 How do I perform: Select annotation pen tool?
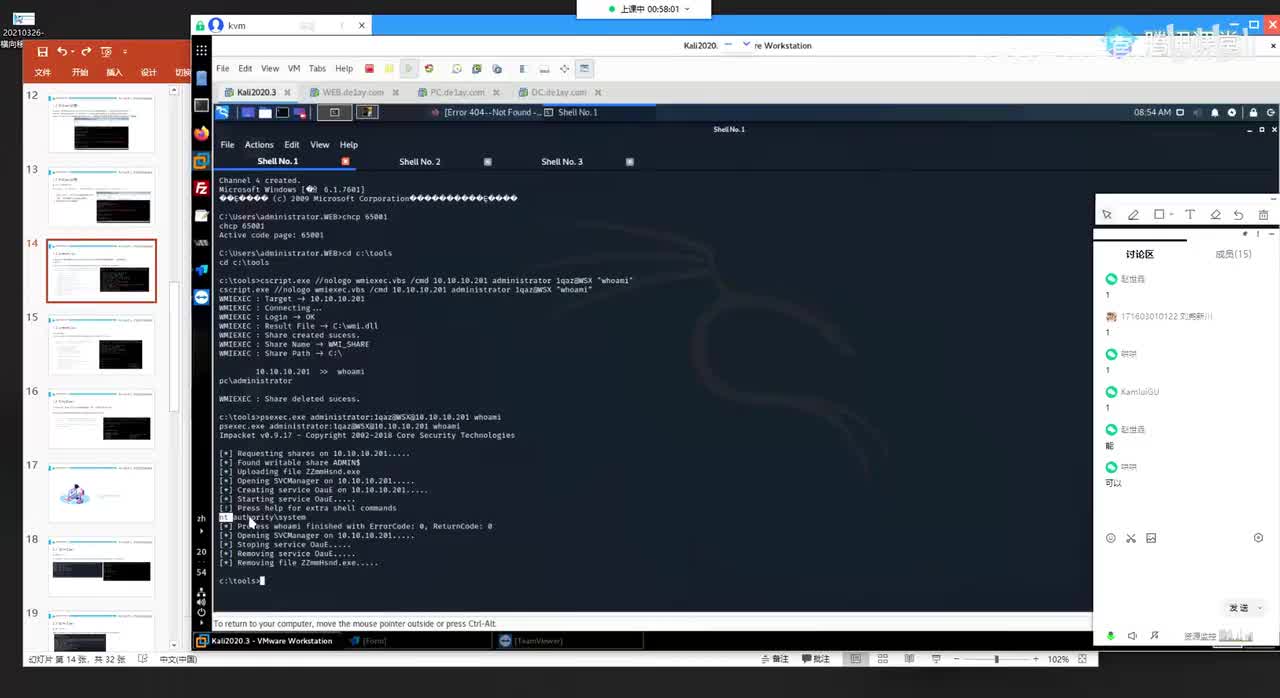1133,215
